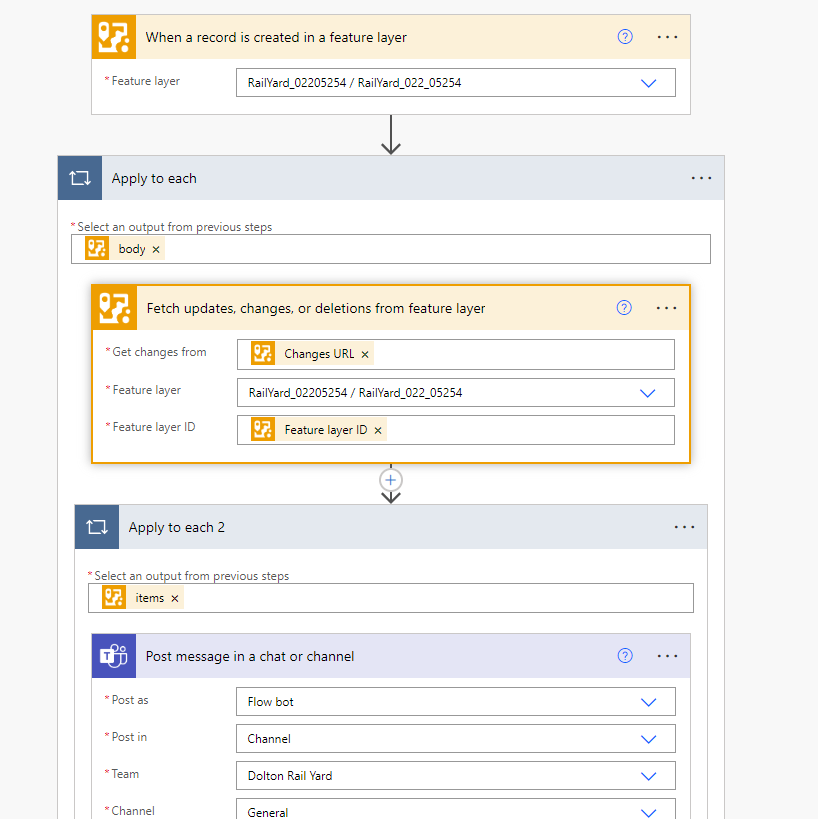Image resolution: width=818 pixels, height=819 pixels.
Task: Click the trigger title text
Action: [276, 38]
